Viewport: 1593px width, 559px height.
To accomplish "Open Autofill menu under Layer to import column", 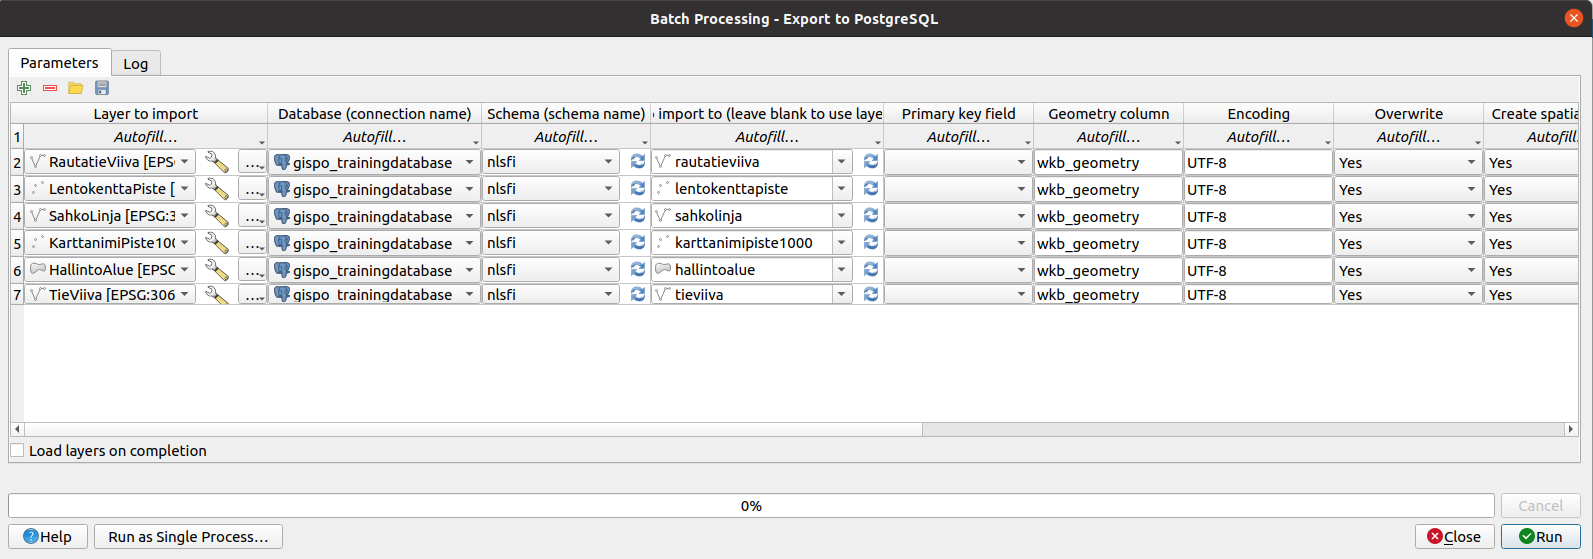I will tap(146, 137).
